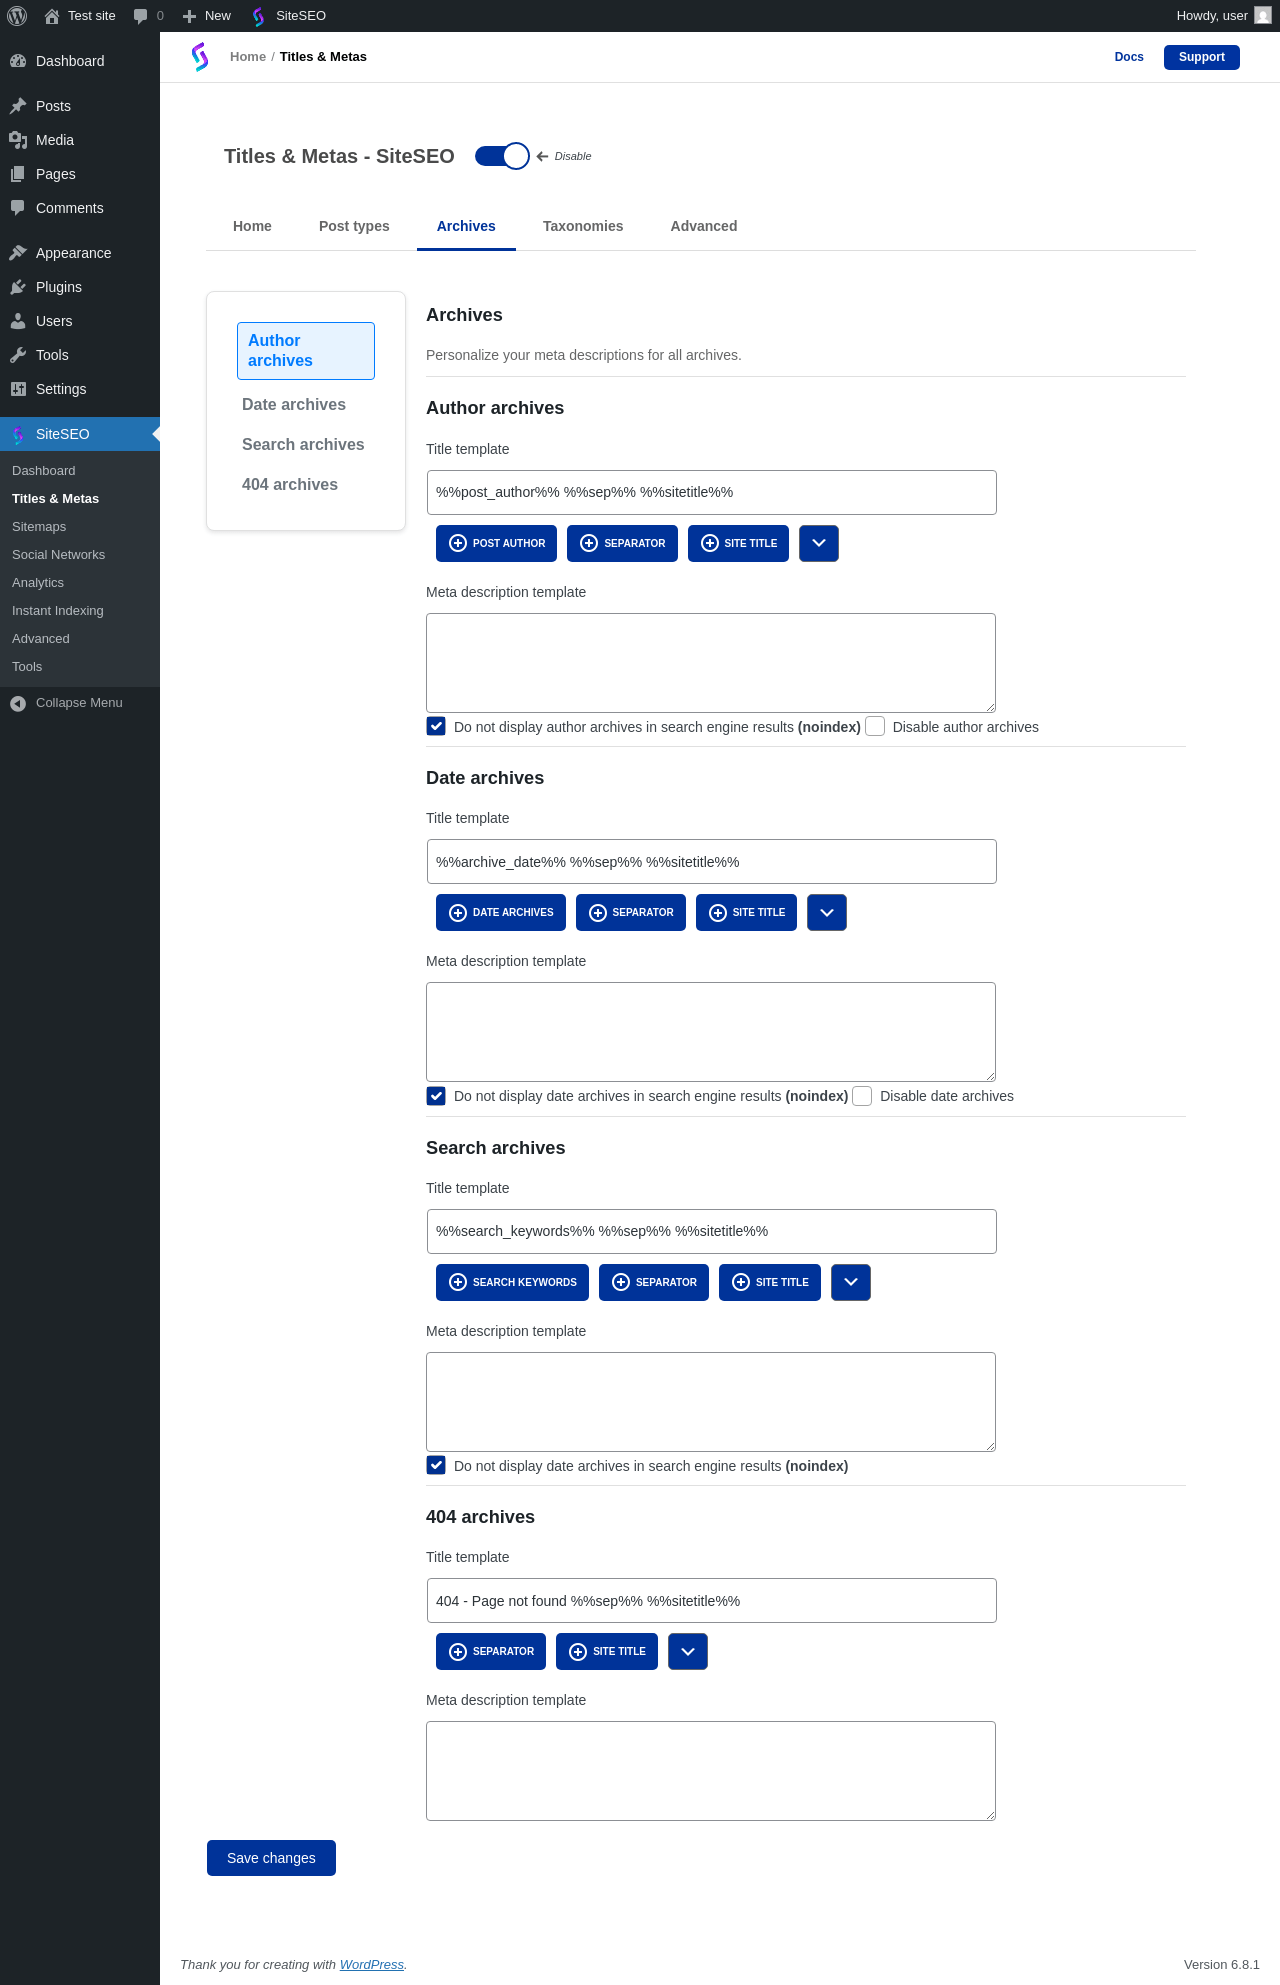The height and width of the screenshot is (1985, 1280).
Task: Jump to 404 archives section link
Action: [x=290, y=484]
